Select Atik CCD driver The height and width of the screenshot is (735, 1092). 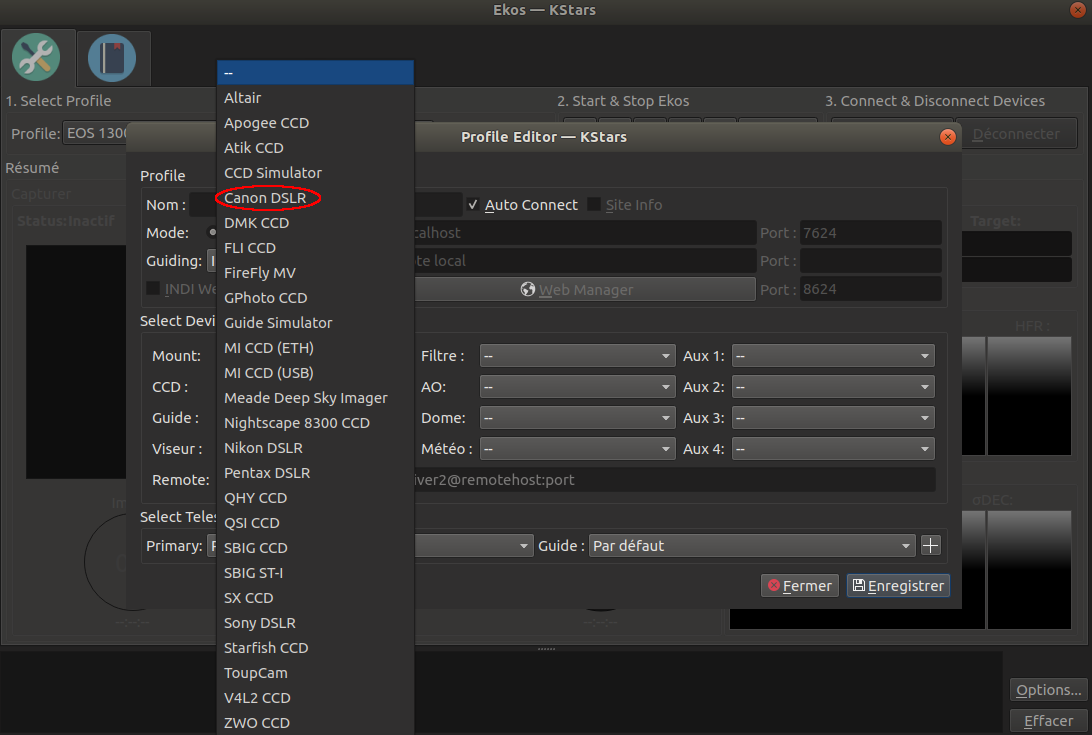tap(315, 148)
